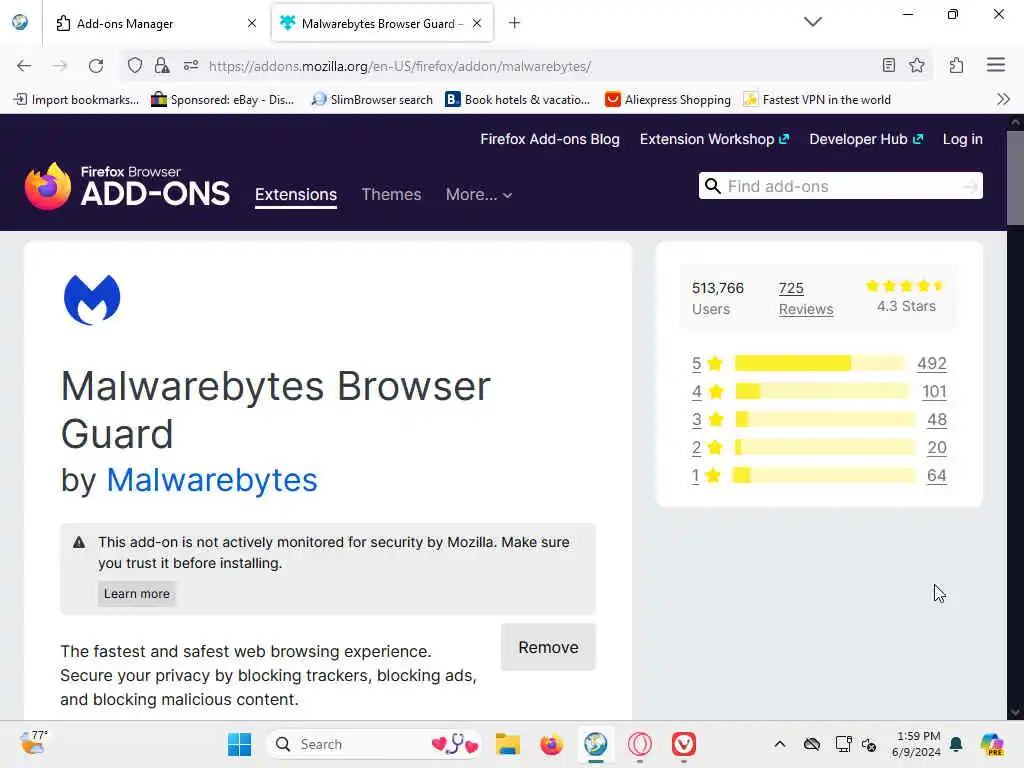Screen dimensions: 1024x768
Task: Click the forward navigation arrow
Action: [59, 65]
